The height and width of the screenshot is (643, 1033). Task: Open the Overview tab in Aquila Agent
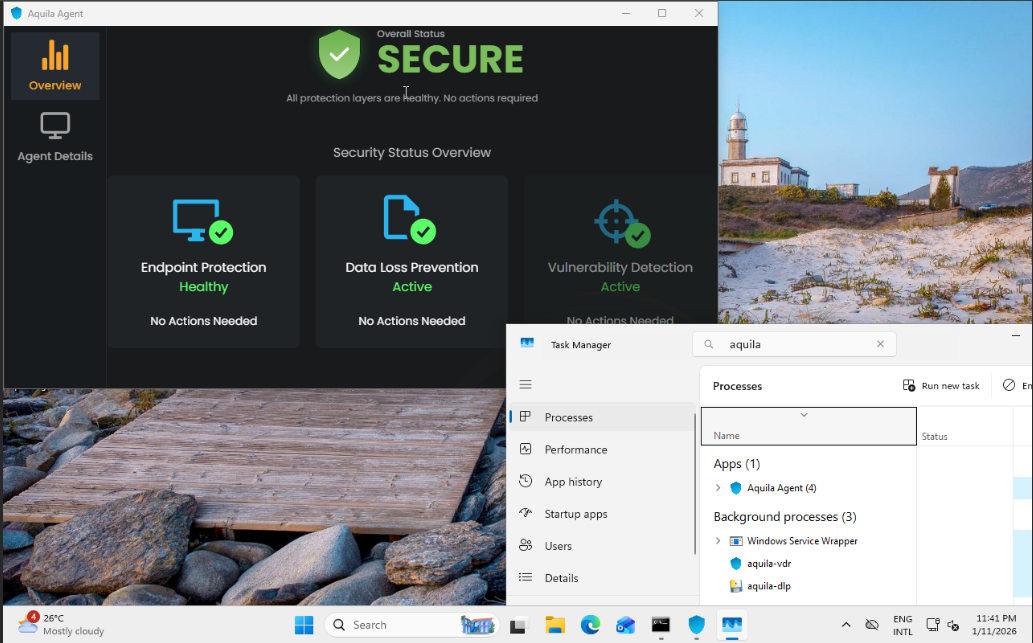click(x=55, y=66)
